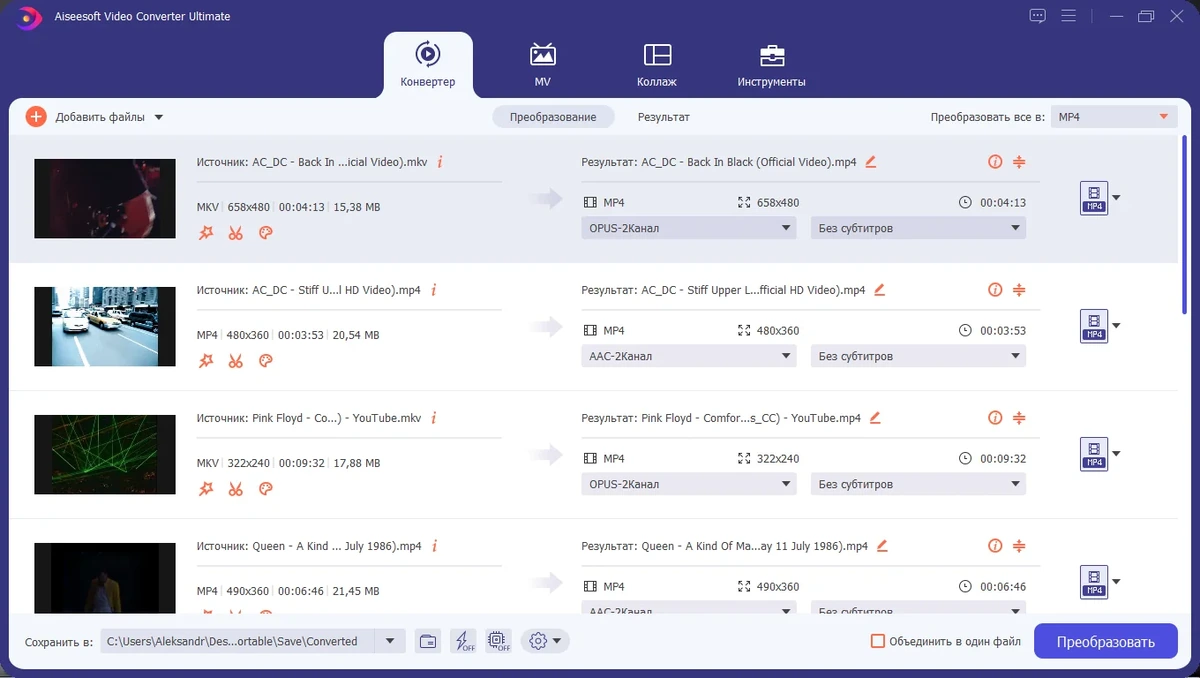Click the file list vertical scrollbar
The width and height of the screenshot is (1200, 678).
[1185, 225]
